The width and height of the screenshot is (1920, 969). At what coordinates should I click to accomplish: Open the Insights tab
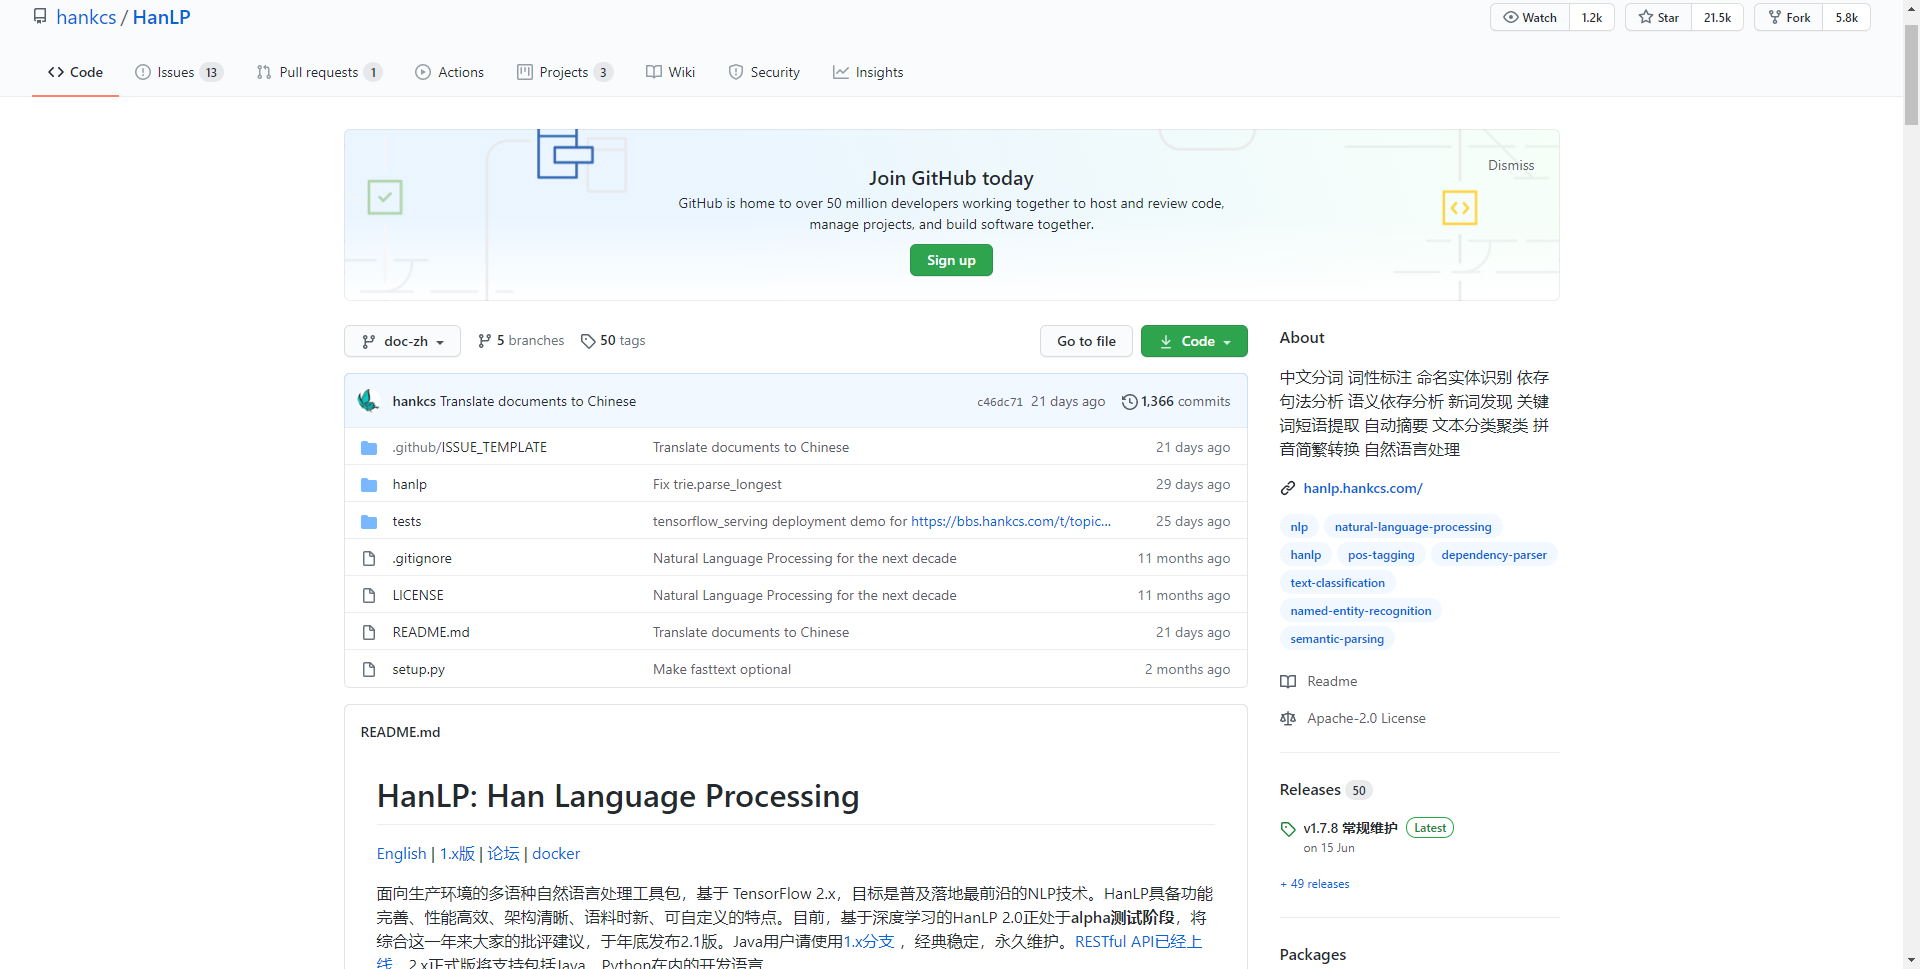tap(868, 72)
